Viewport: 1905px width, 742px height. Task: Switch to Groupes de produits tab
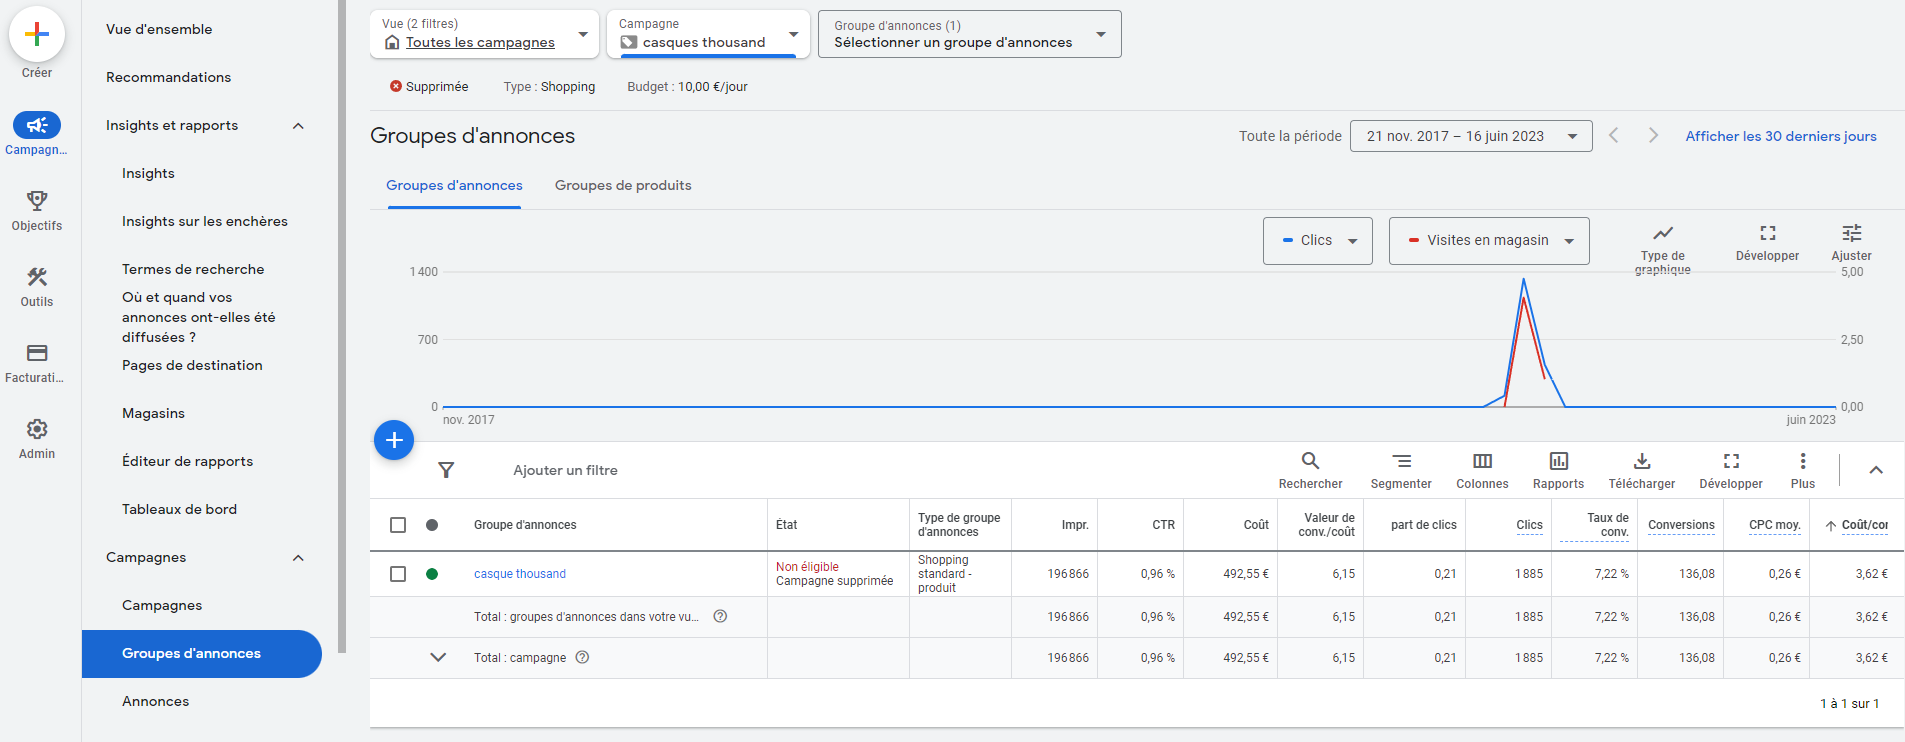623,186
